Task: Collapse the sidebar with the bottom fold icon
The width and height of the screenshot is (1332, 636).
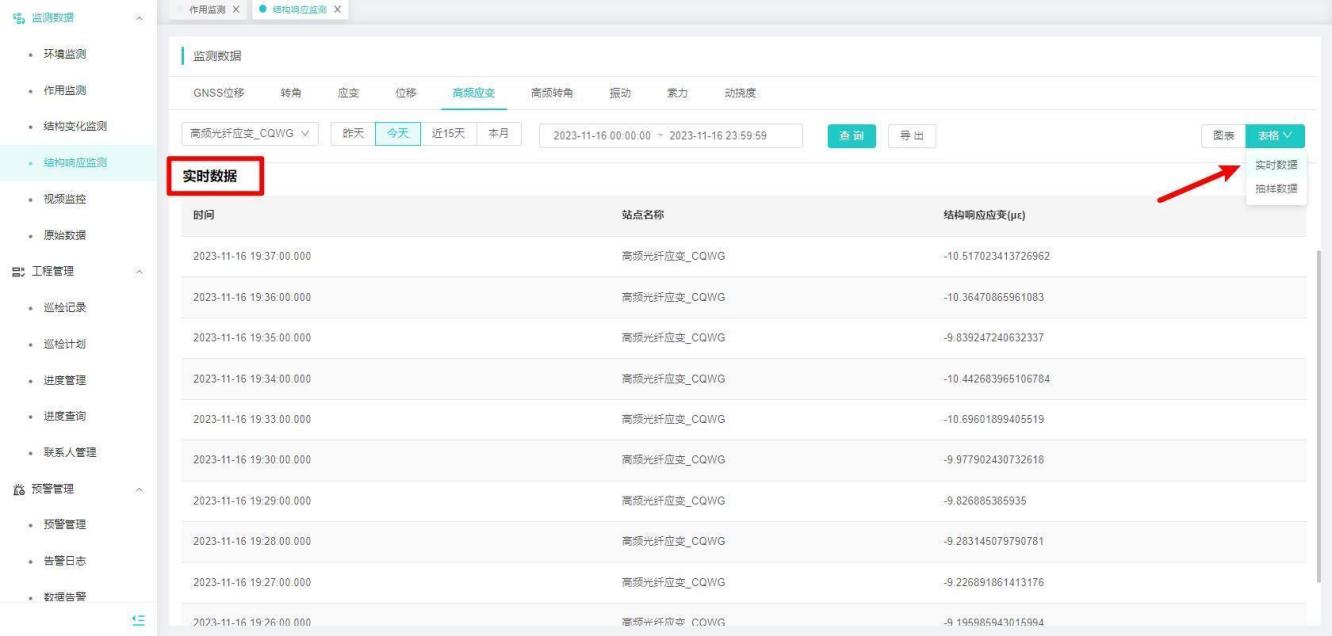Action: pyautogui.click(x=139, y=621)
